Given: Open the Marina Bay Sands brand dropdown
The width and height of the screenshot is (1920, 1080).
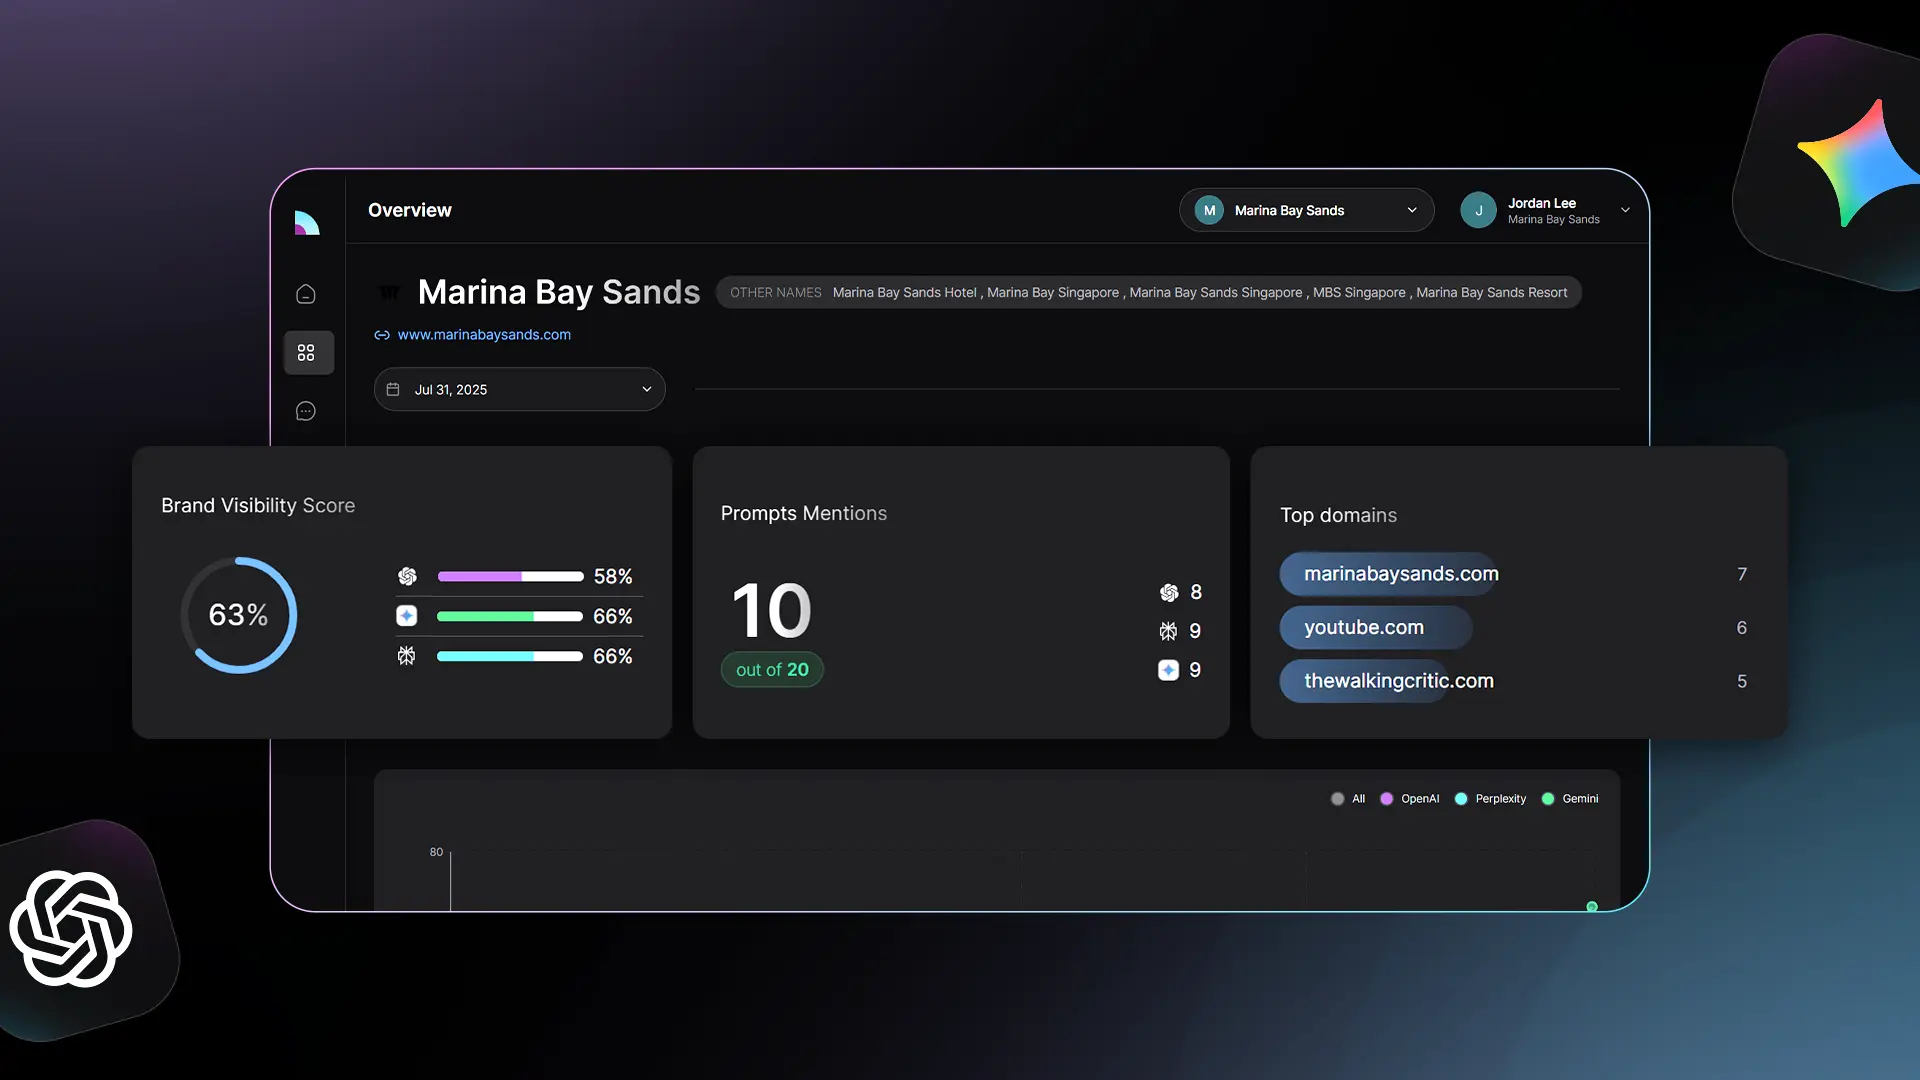Looking at the screenshot, I should pyautogui.click(x=1306, y=211).
